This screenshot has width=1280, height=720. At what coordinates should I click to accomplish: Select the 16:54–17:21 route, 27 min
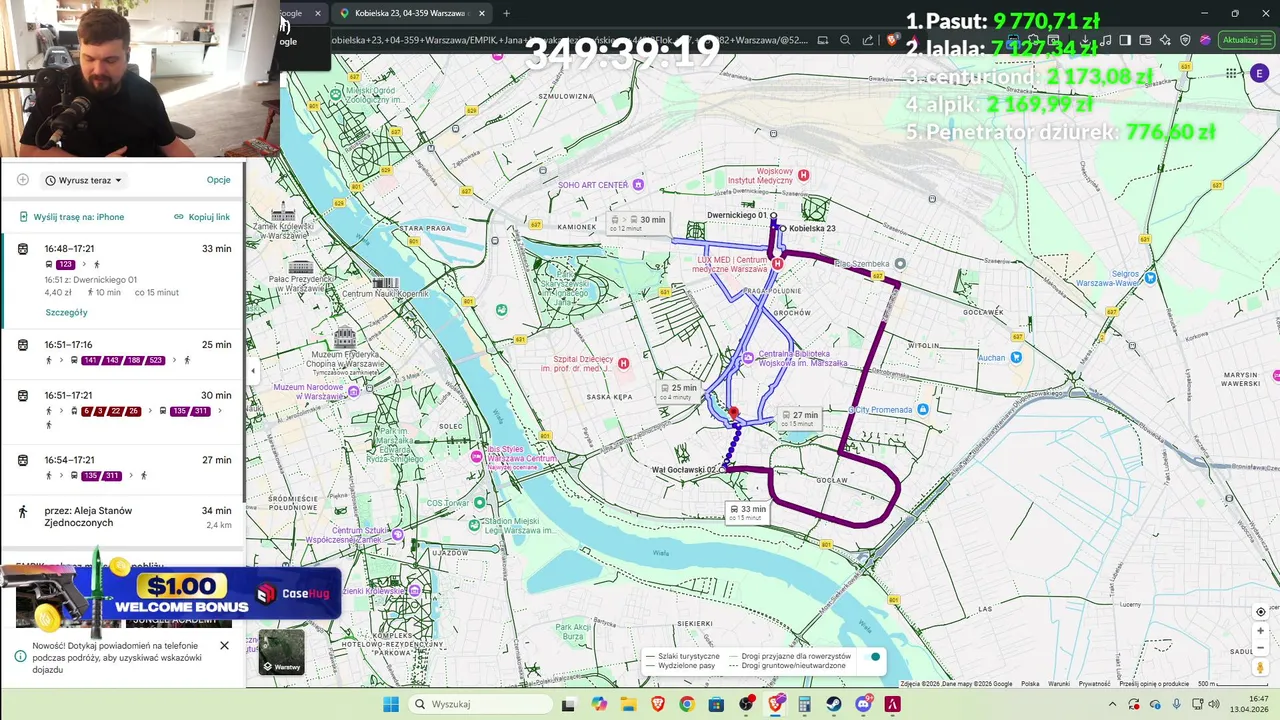[x=123, y=468]
